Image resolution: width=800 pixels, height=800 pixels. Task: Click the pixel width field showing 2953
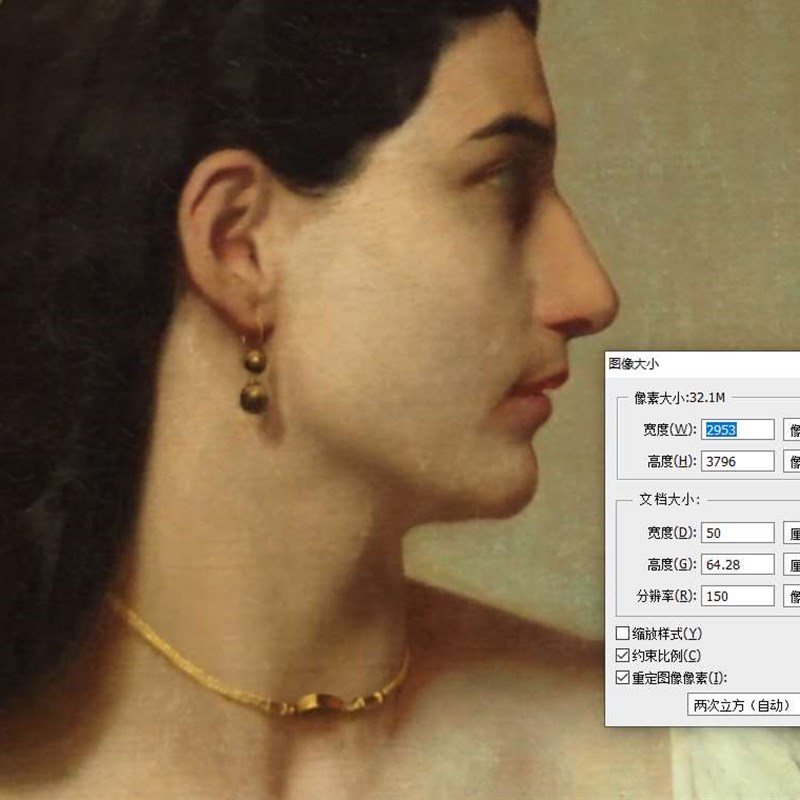738,430
